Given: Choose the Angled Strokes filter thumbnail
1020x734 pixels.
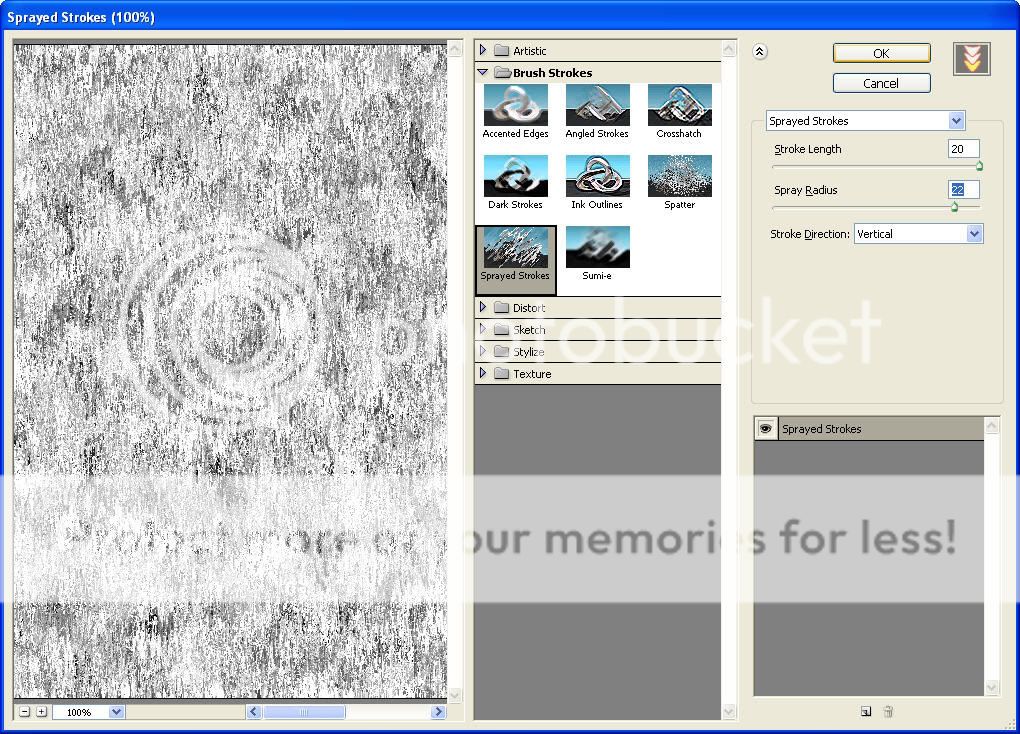Looking at the screenshot, I should pos(597,105).
